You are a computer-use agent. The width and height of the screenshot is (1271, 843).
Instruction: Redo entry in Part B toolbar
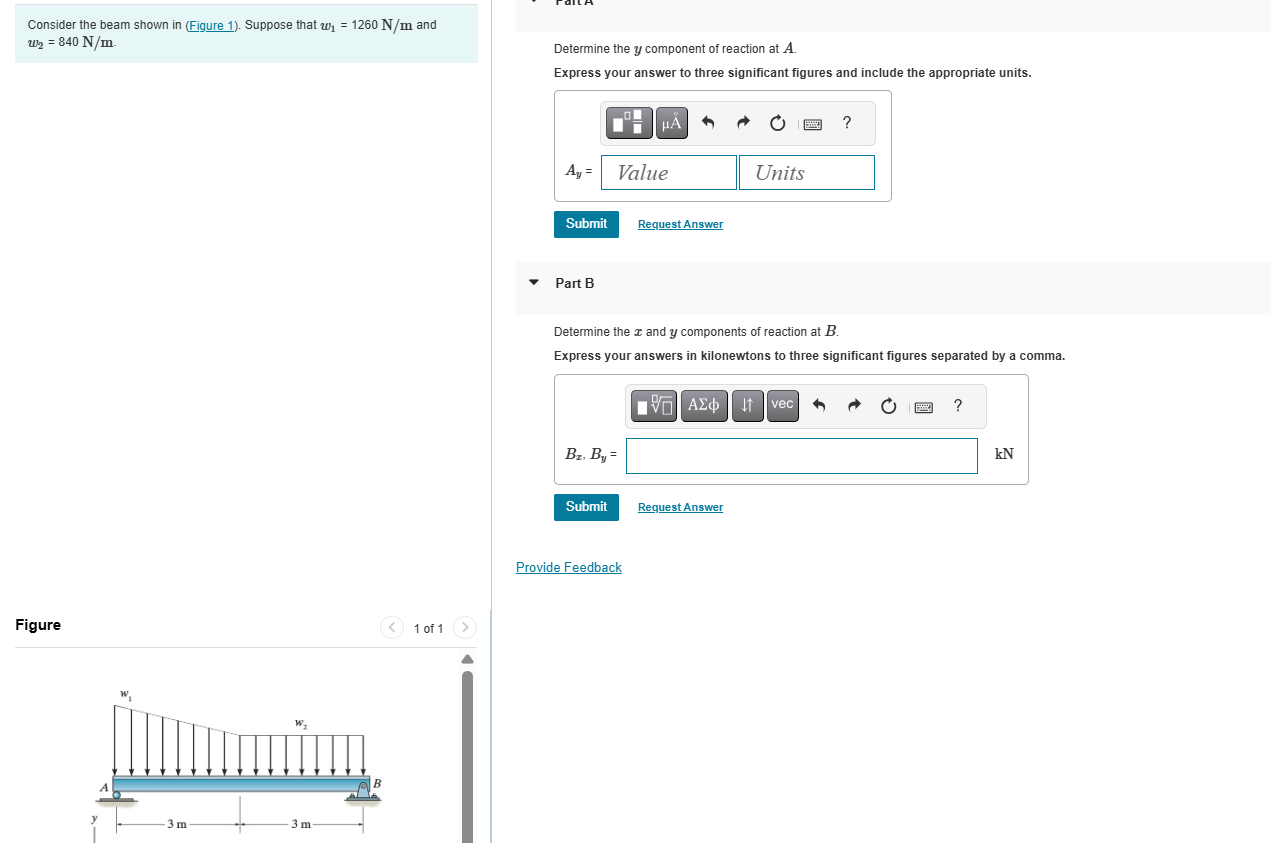click(854, 406)
